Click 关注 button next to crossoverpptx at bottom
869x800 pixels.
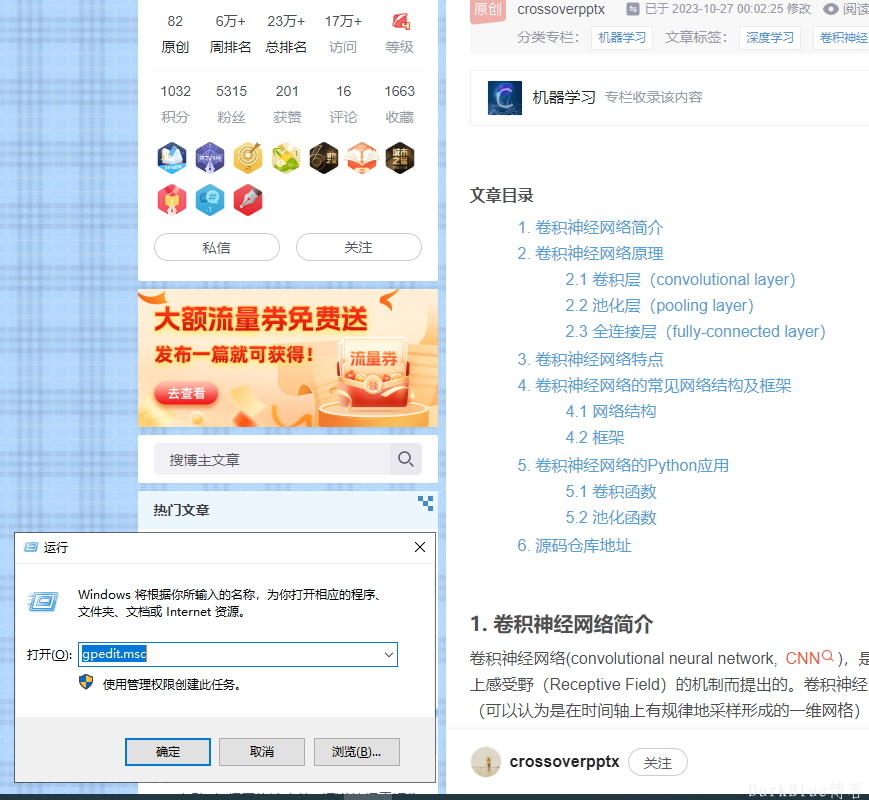(x=658, y=763)
